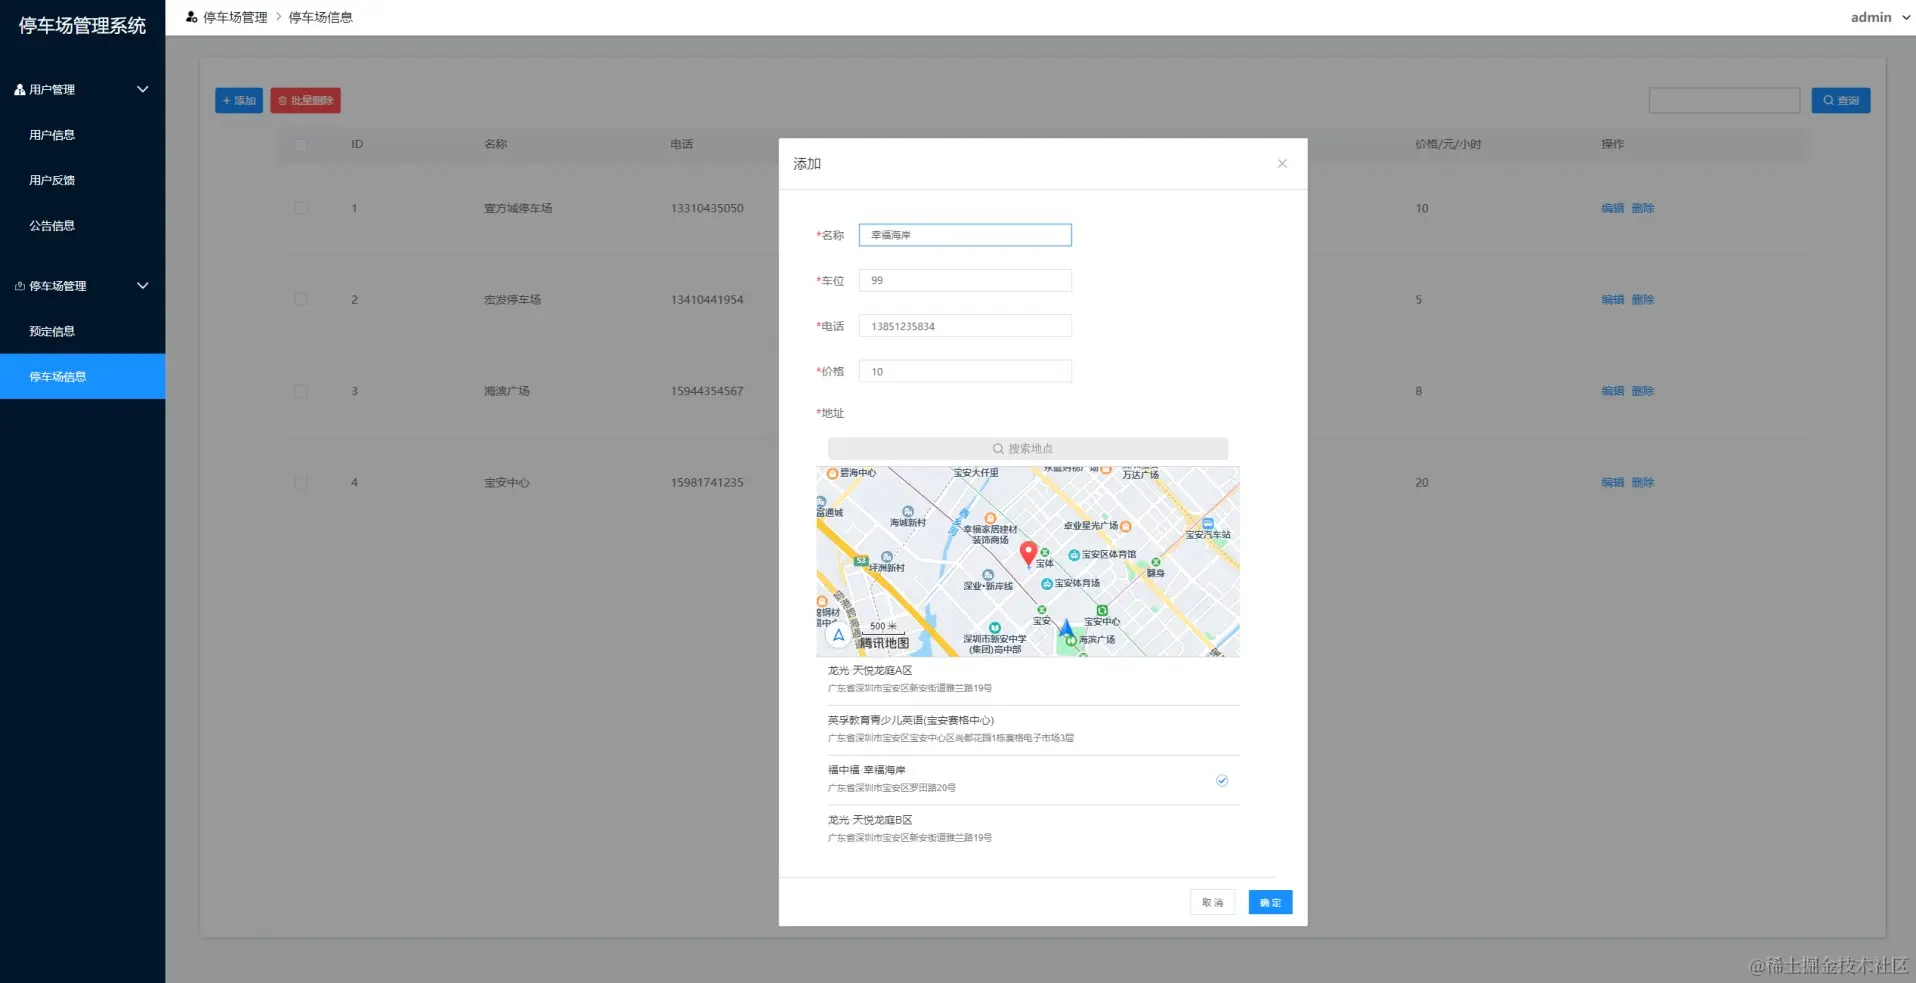Click the user icon beside 用户管理

tap(19, 90)
